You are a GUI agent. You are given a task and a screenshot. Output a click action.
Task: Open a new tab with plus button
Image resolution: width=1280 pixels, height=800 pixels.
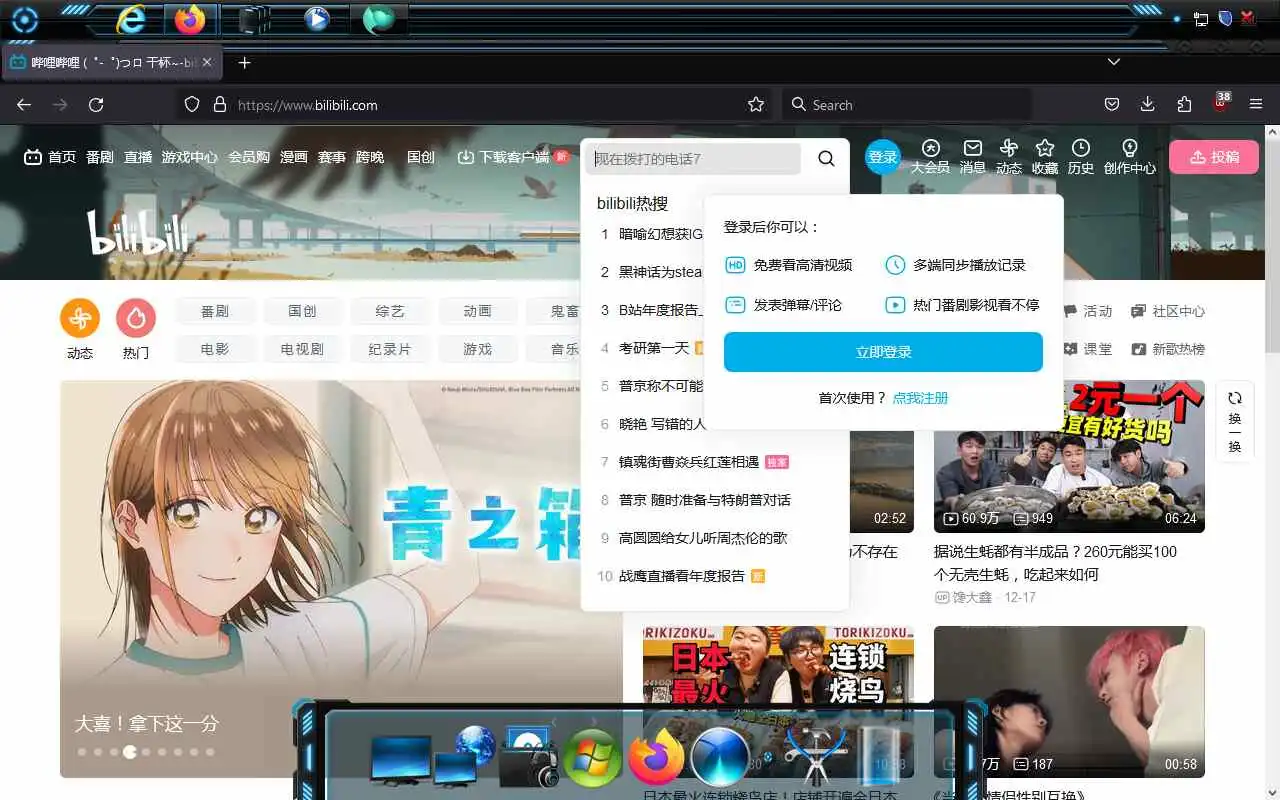pos(244,62)
